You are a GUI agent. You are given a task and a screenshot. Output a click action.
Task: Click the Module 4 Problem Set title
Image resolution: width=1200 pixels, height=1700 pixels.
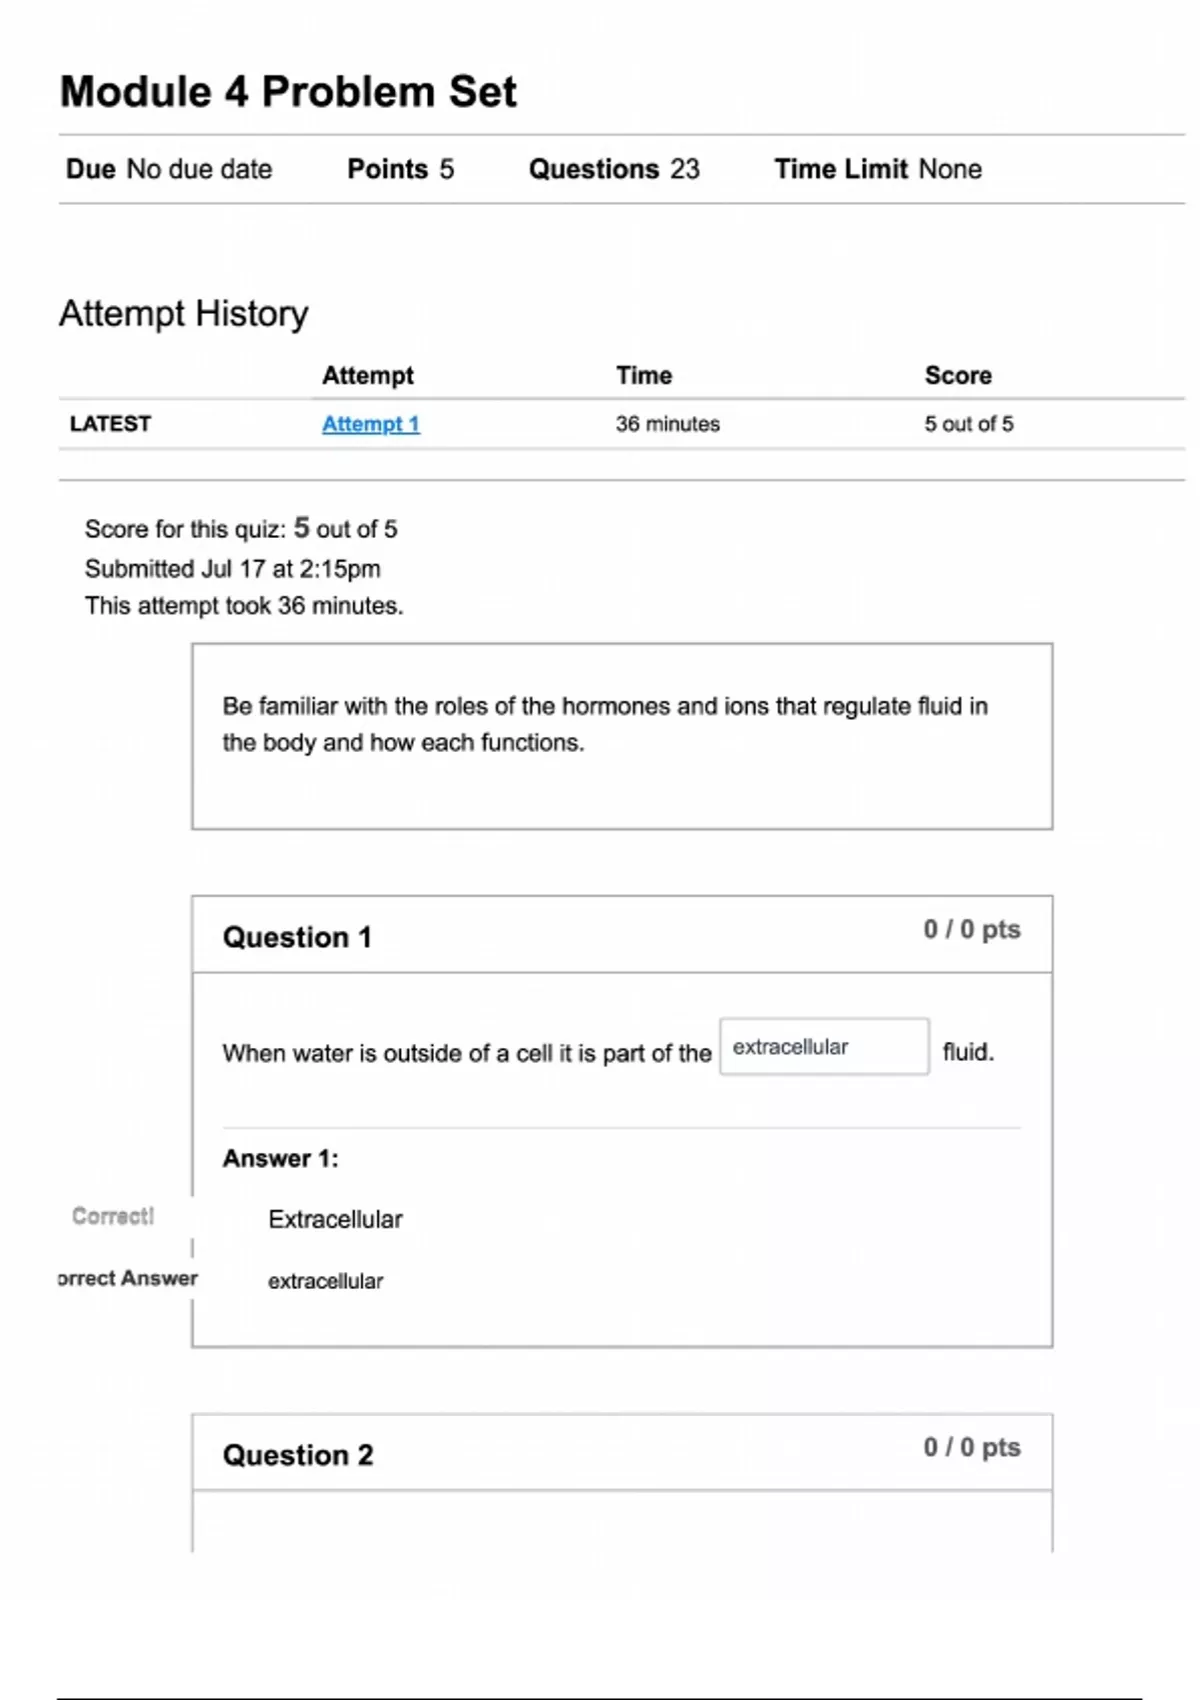click(x=288, y=92)
